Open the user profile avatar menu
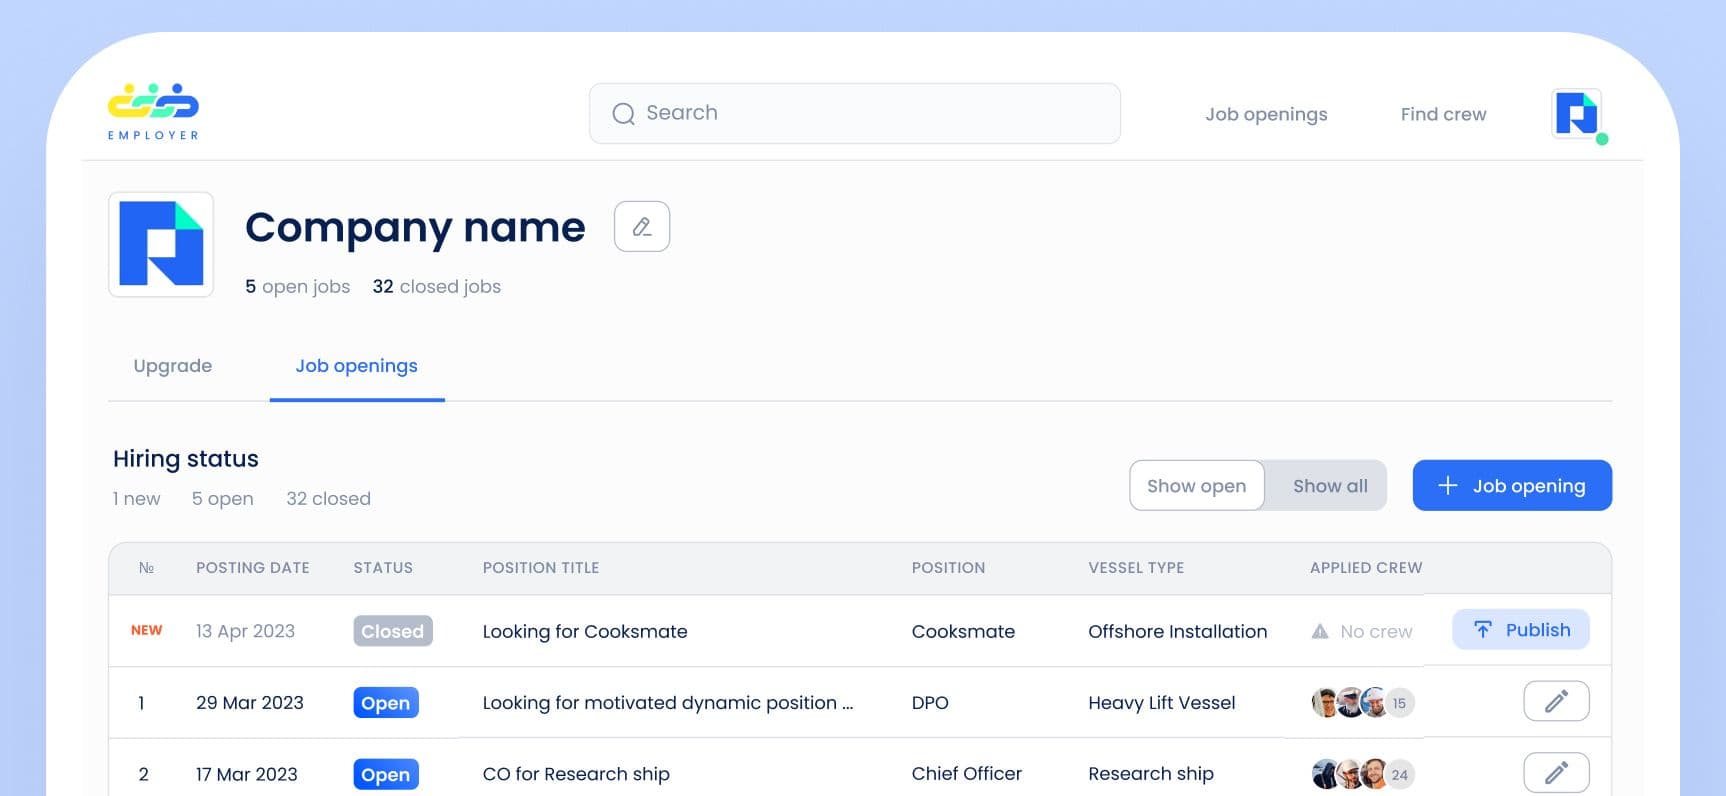Screen dimensions: 1726x796 pos(1577,114)
